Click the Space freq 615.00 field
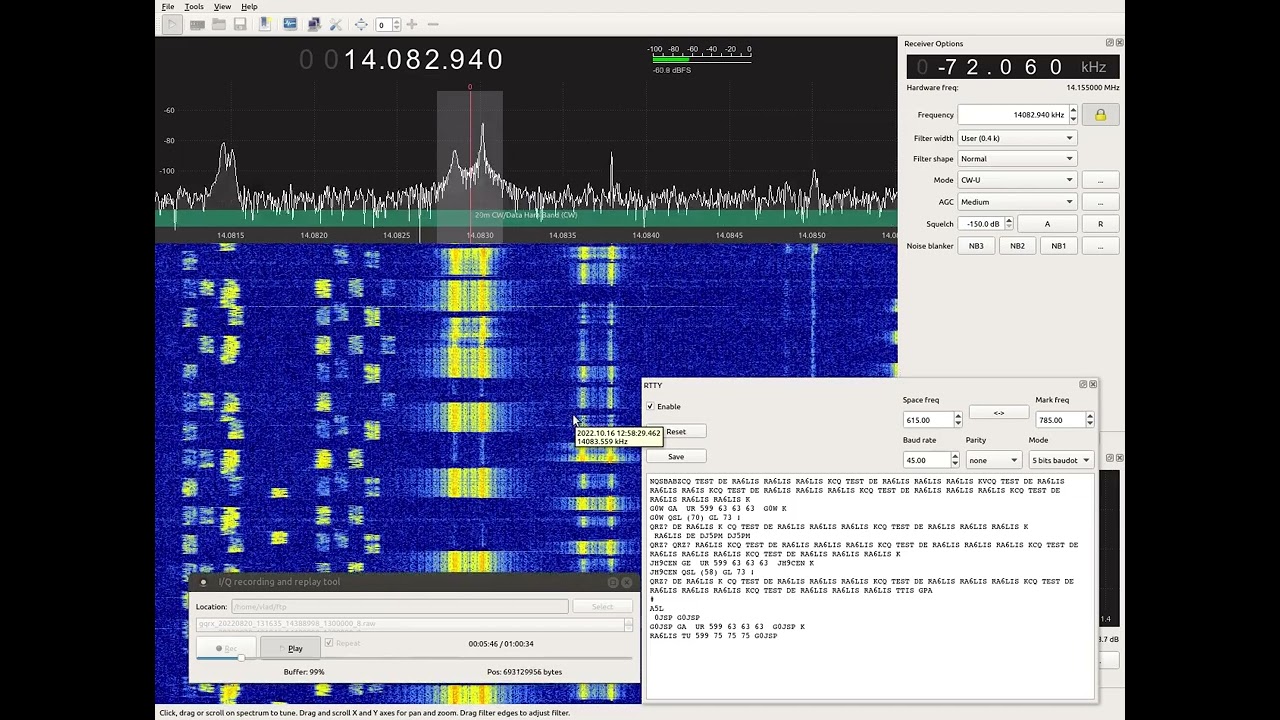This screenshot has width=1280, height=720. [x=927, y=420]
